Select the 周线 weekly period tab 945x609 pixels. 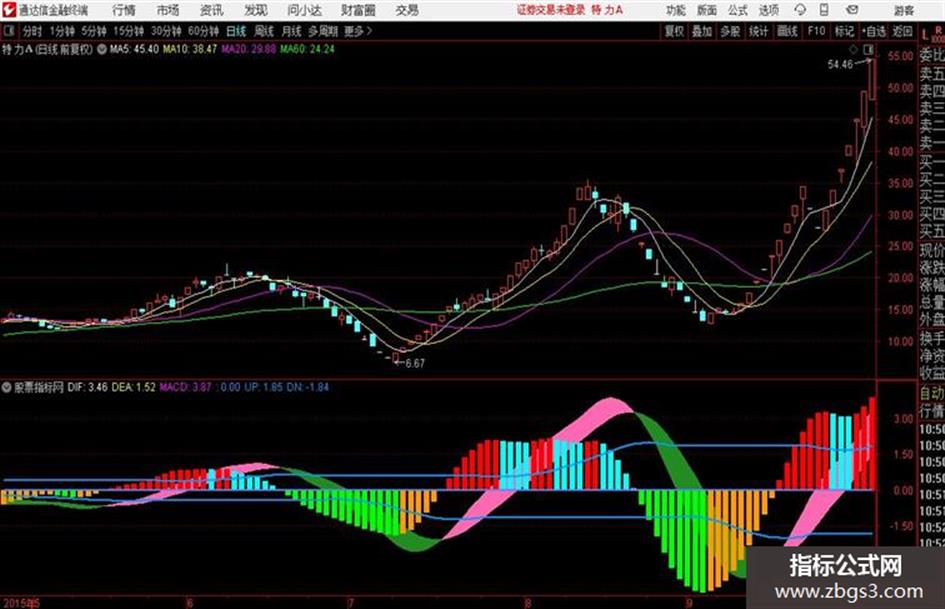coord(264,31)
